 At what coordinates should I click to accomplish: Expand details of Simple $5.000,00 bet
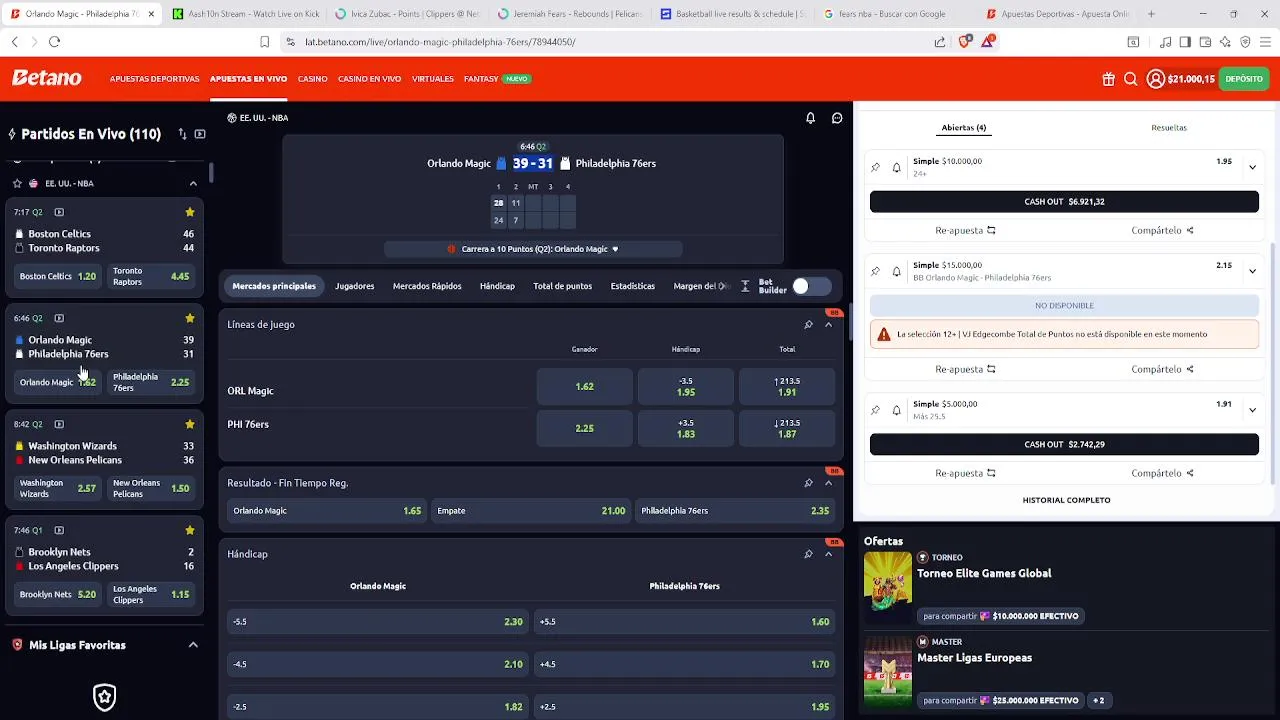1252,410
